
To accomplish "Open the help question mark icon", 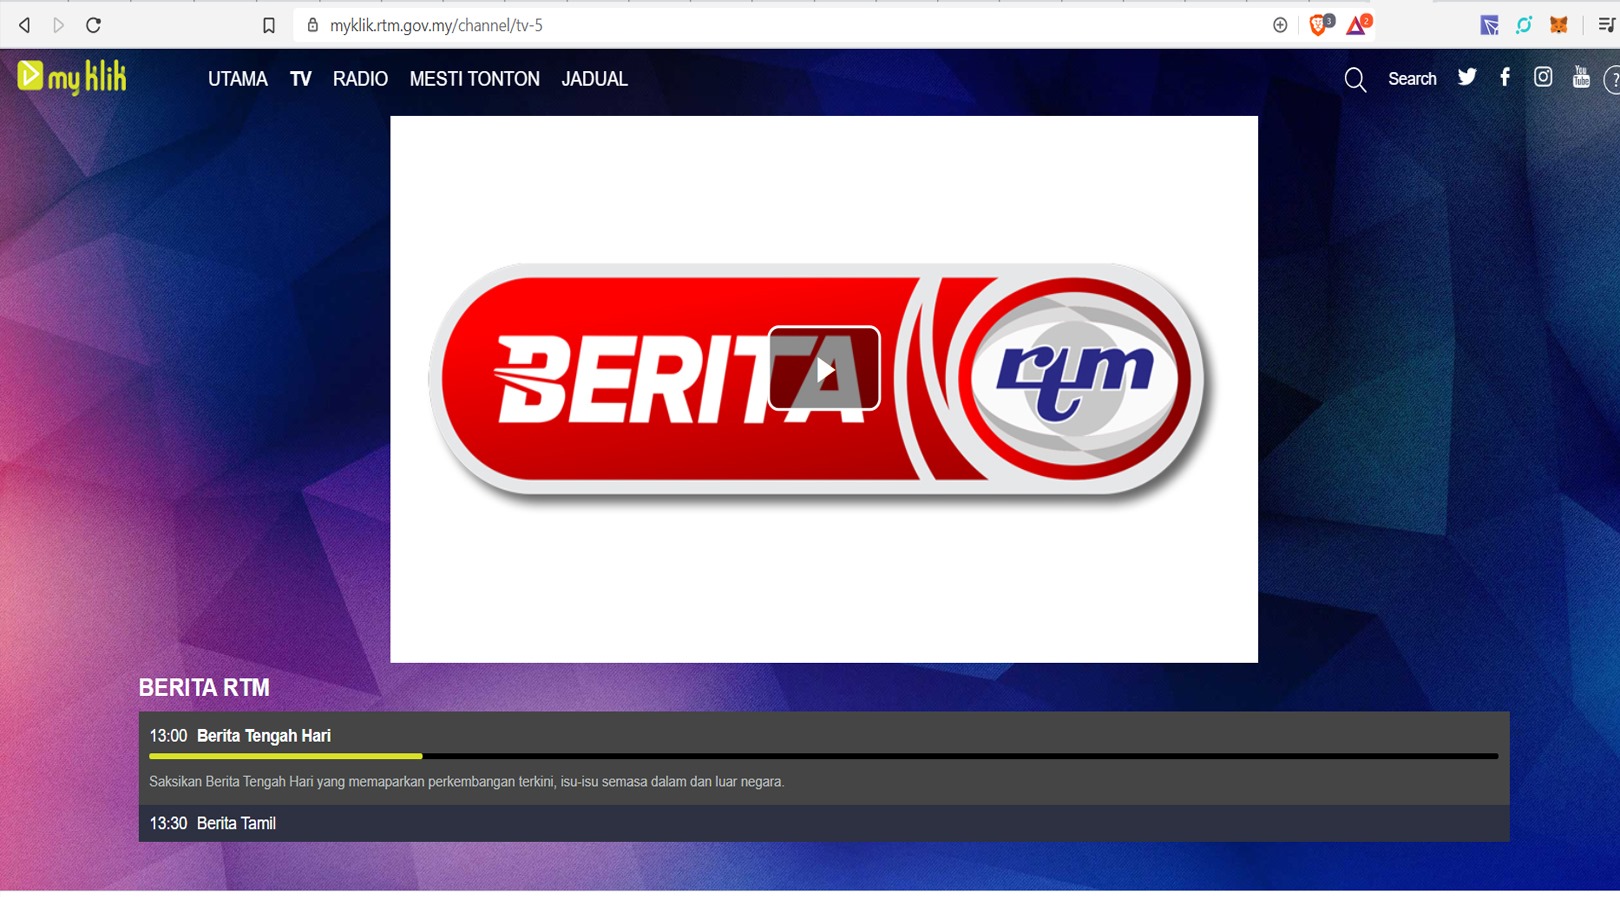I will click(x=1612, y=80).
